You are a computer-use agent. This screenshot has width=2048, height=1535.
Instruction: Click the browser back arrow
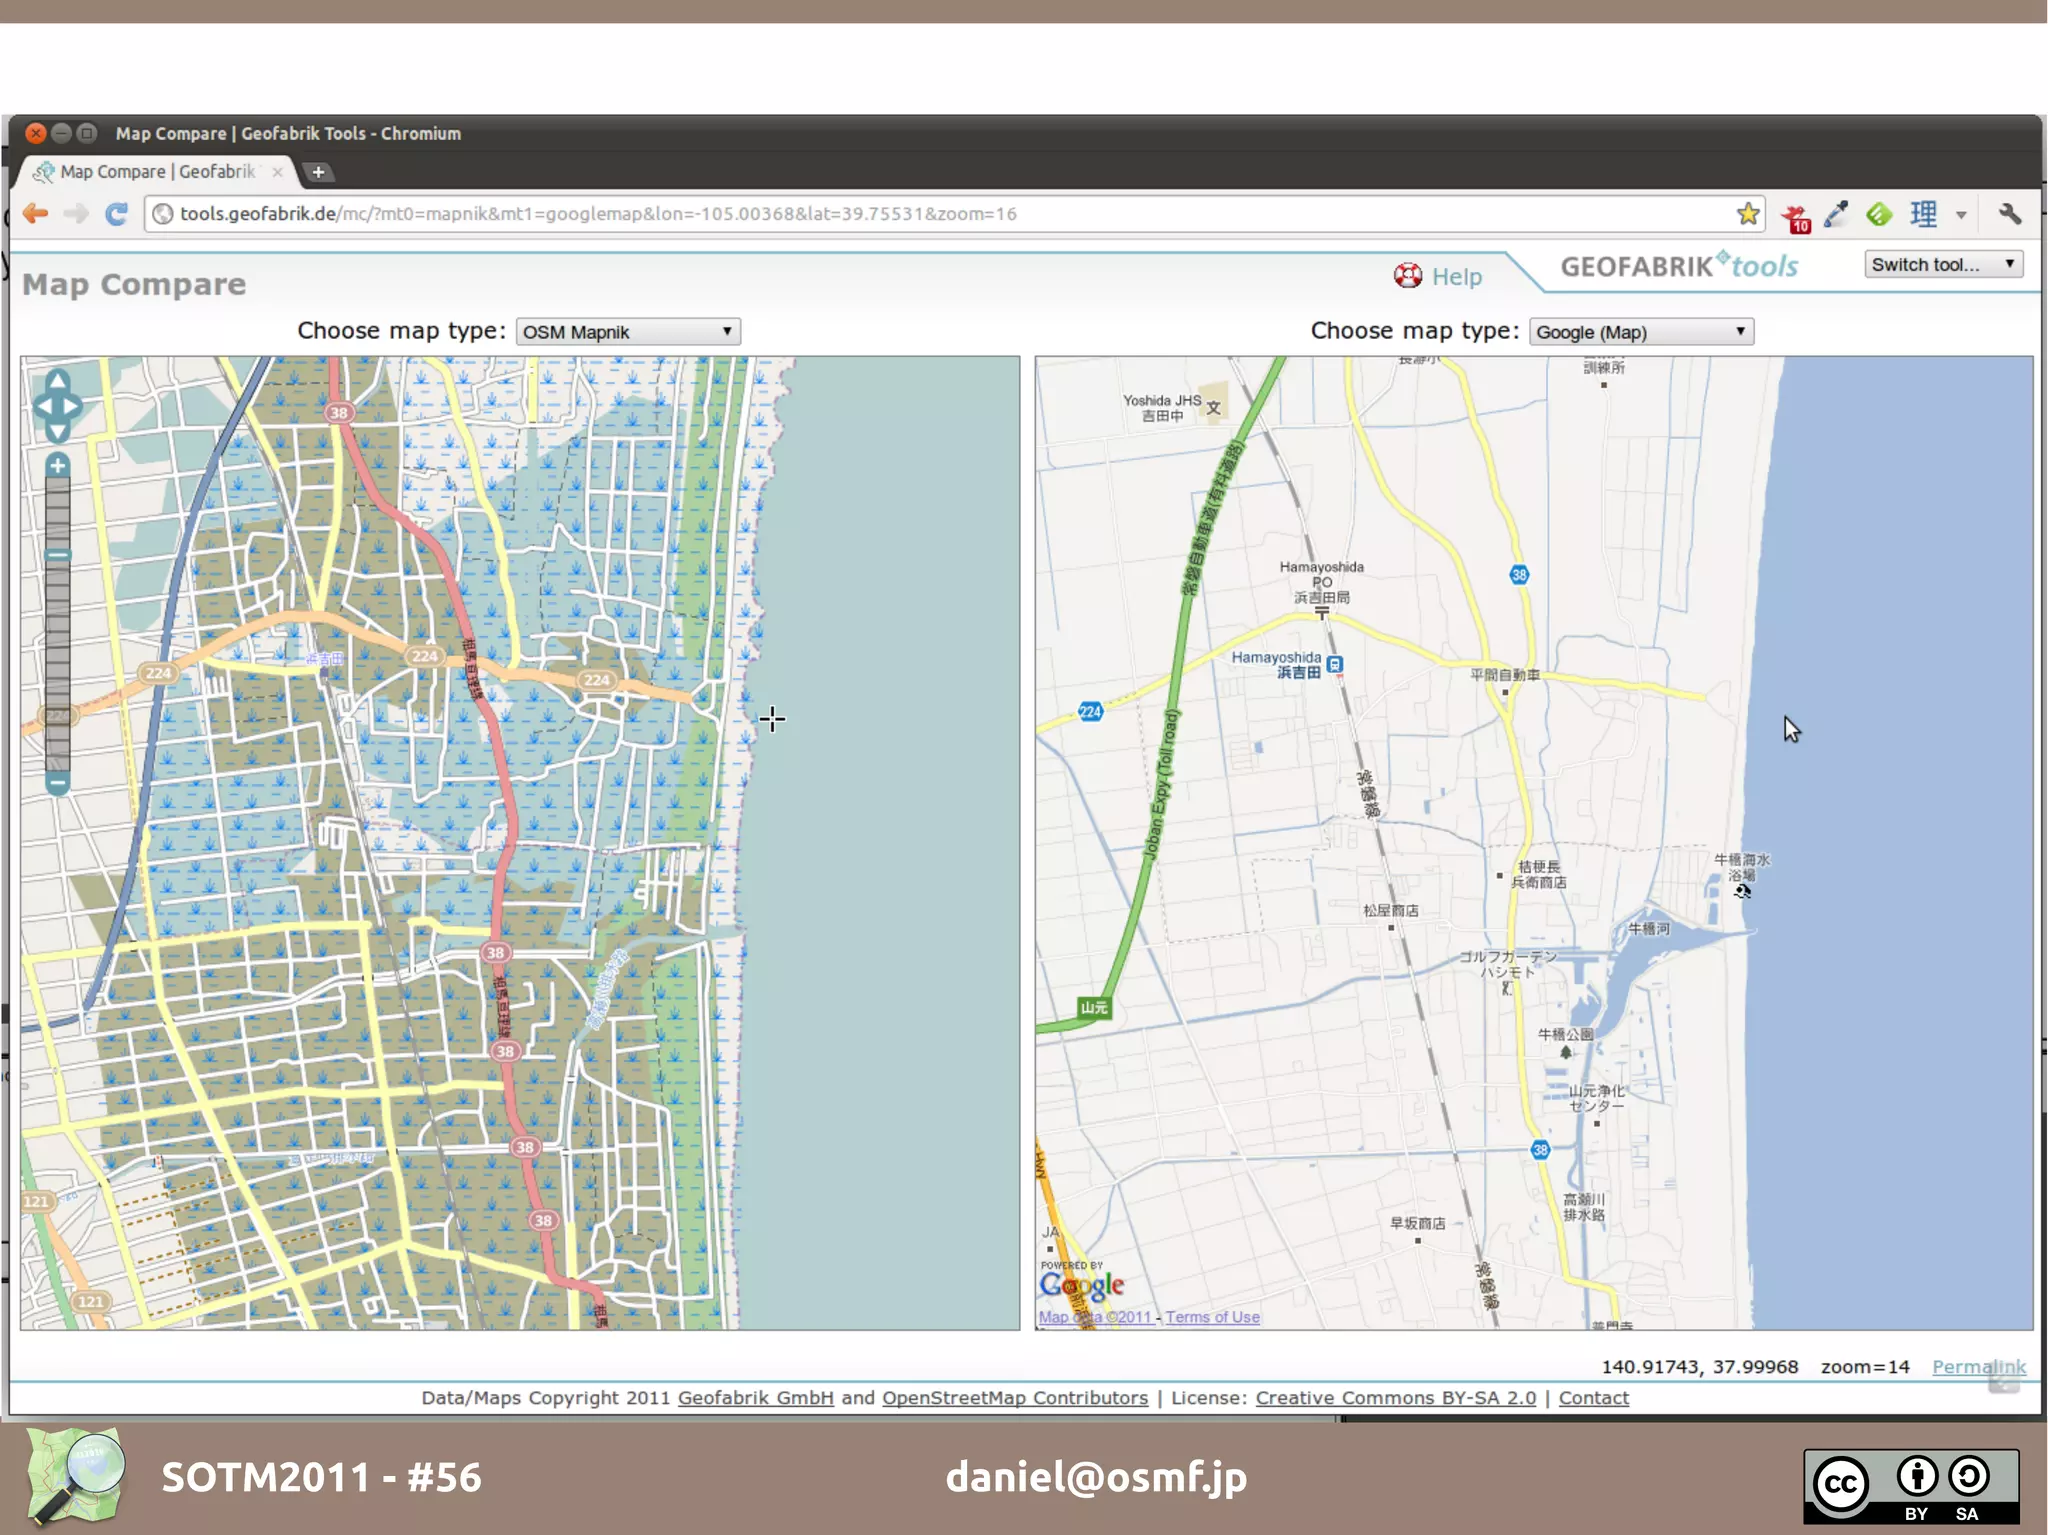pyautogui.click(x=36, y=214)
